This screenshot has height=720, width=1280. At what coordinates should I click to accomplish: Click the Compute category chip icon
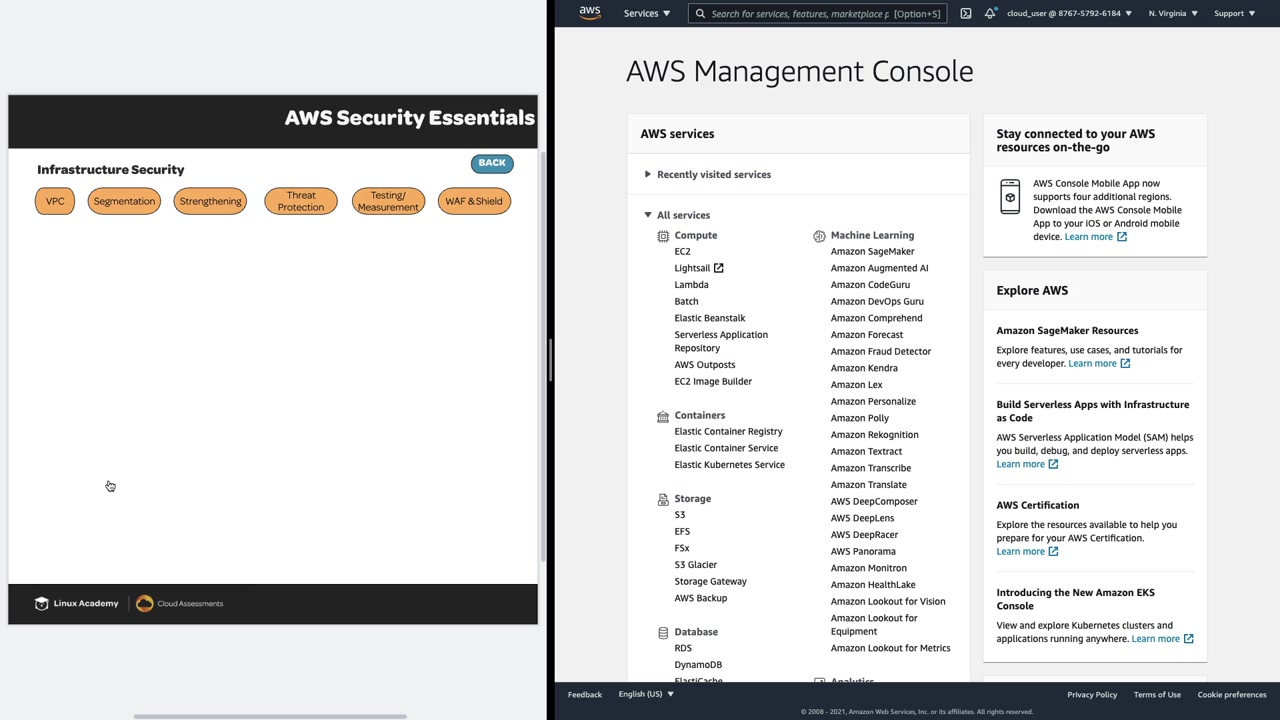(x=663, y=236)
